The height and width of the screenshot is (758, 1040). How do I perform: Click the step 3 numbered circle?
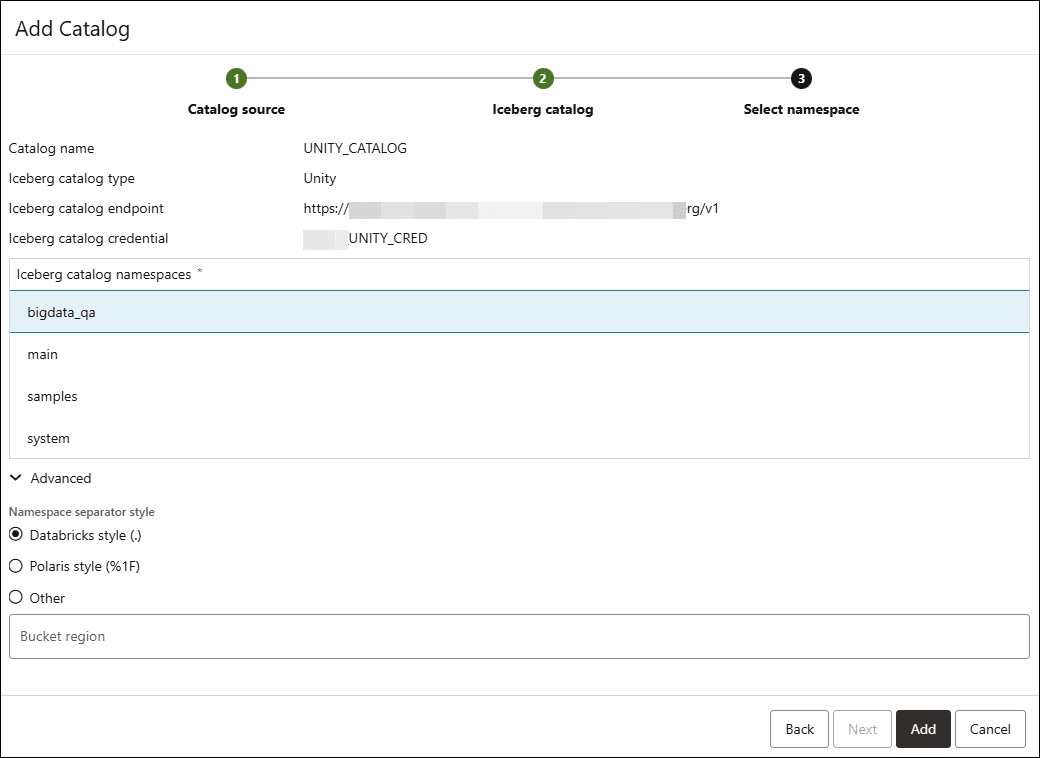tap(801, 79)
